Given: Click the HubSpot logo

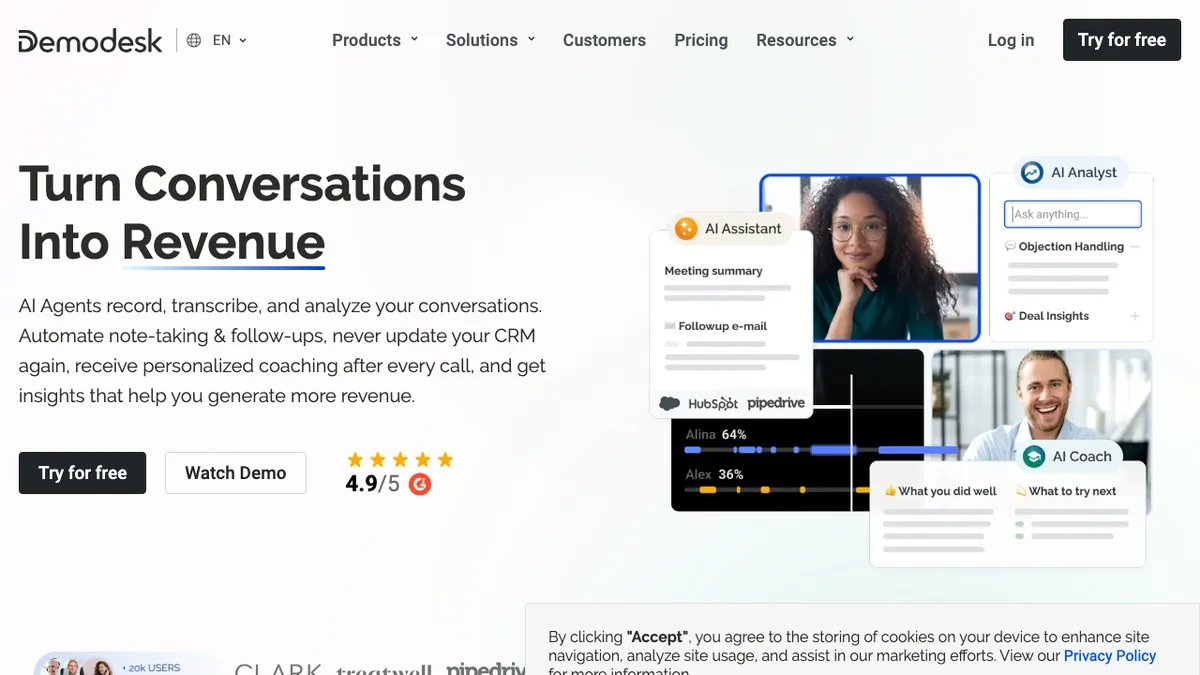Looking at the screenshot, I should [x=713, y=404].
